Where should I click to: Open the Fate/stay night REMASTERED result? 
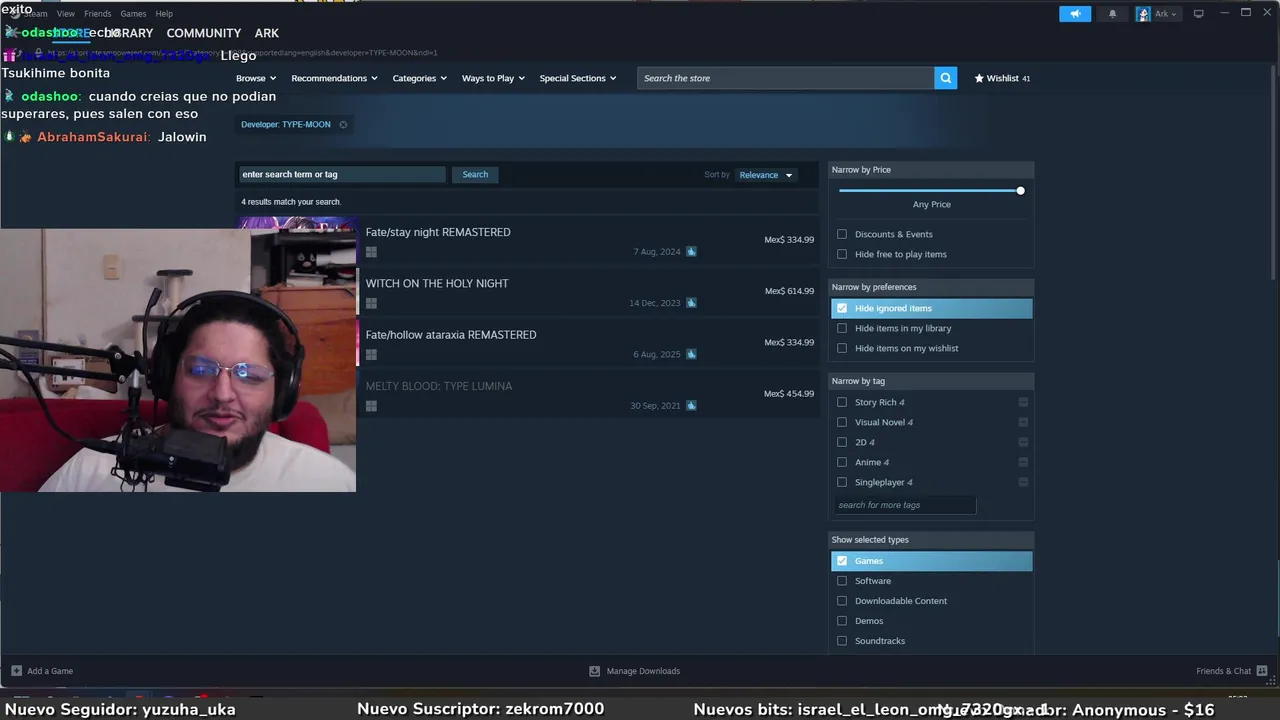(527, 241)
